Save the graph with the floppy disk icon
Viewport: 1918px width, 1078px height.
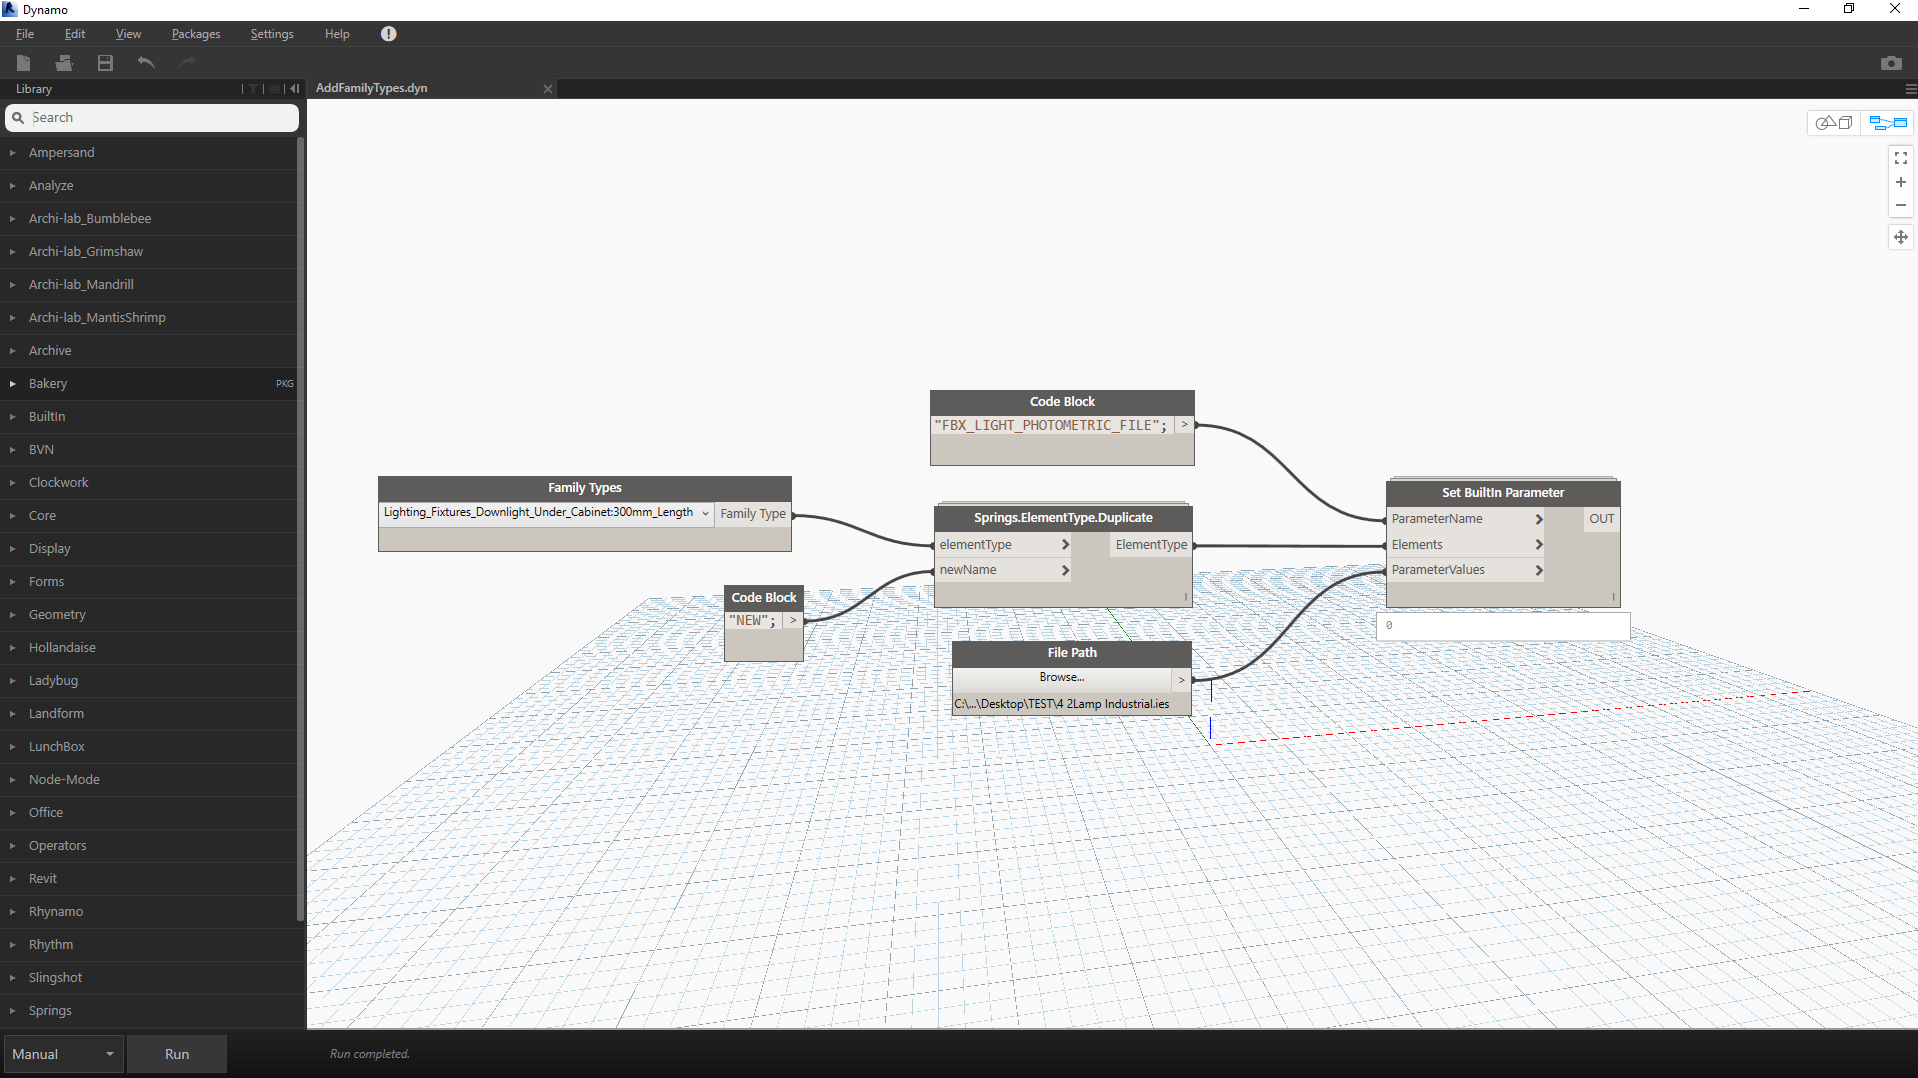105,63
